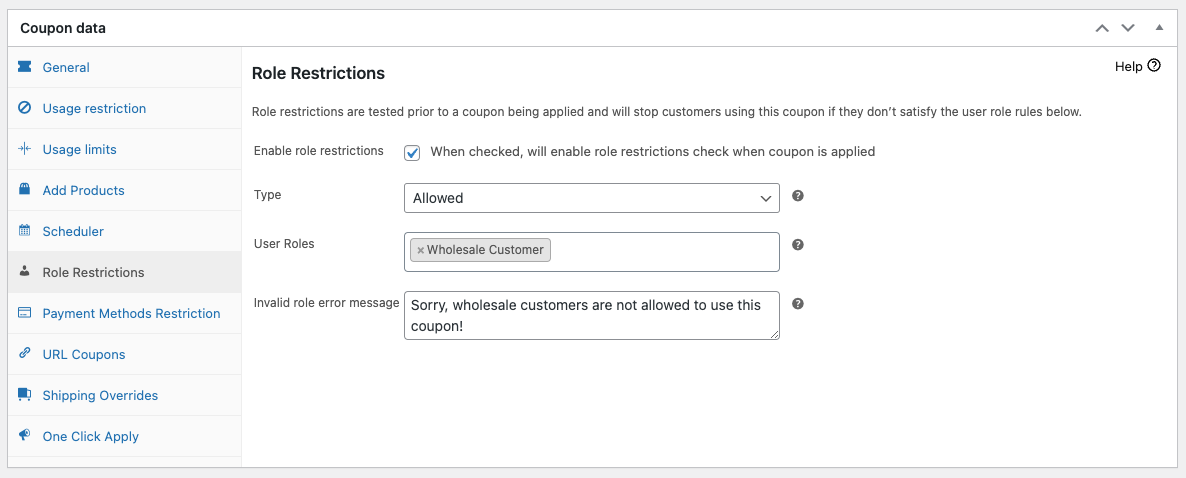This screenshot has height=478, width=1186.
Task: Click the Role Restrictions person icon
Action: coord(24,272)
